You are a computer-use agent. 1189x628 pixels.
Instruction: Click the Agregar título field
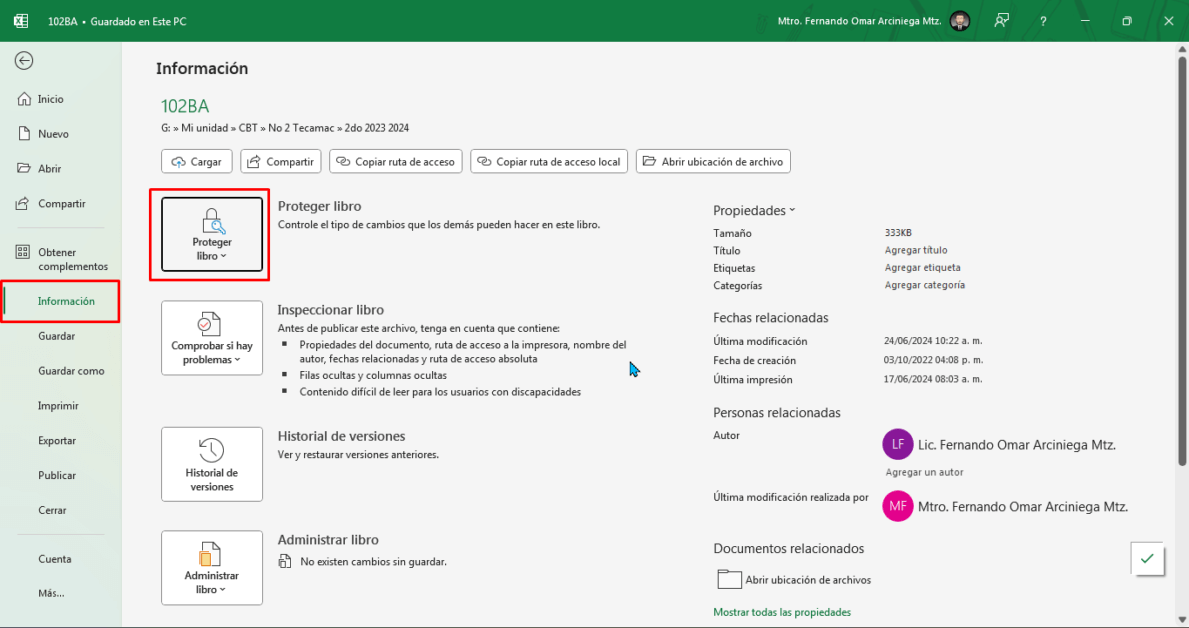click(x=915, y=250)
